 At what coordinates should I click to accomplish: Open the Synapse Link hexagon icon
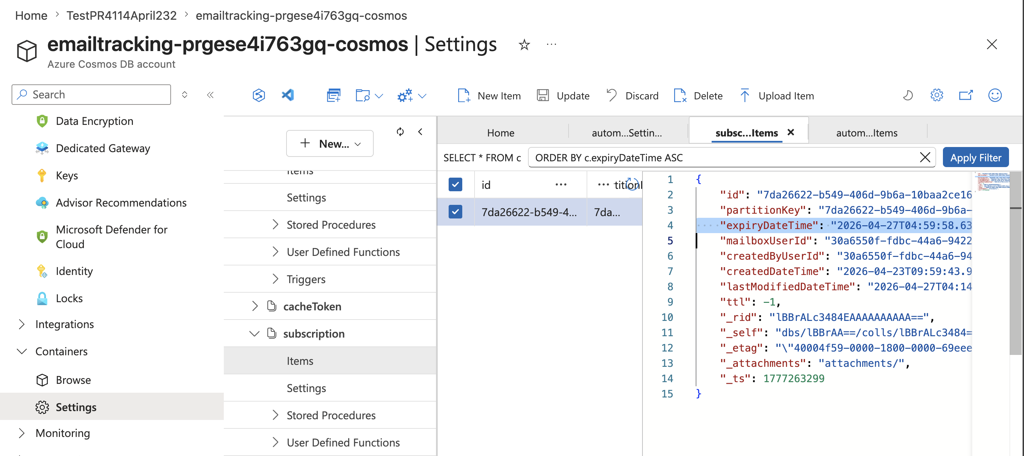click(259, 95)
